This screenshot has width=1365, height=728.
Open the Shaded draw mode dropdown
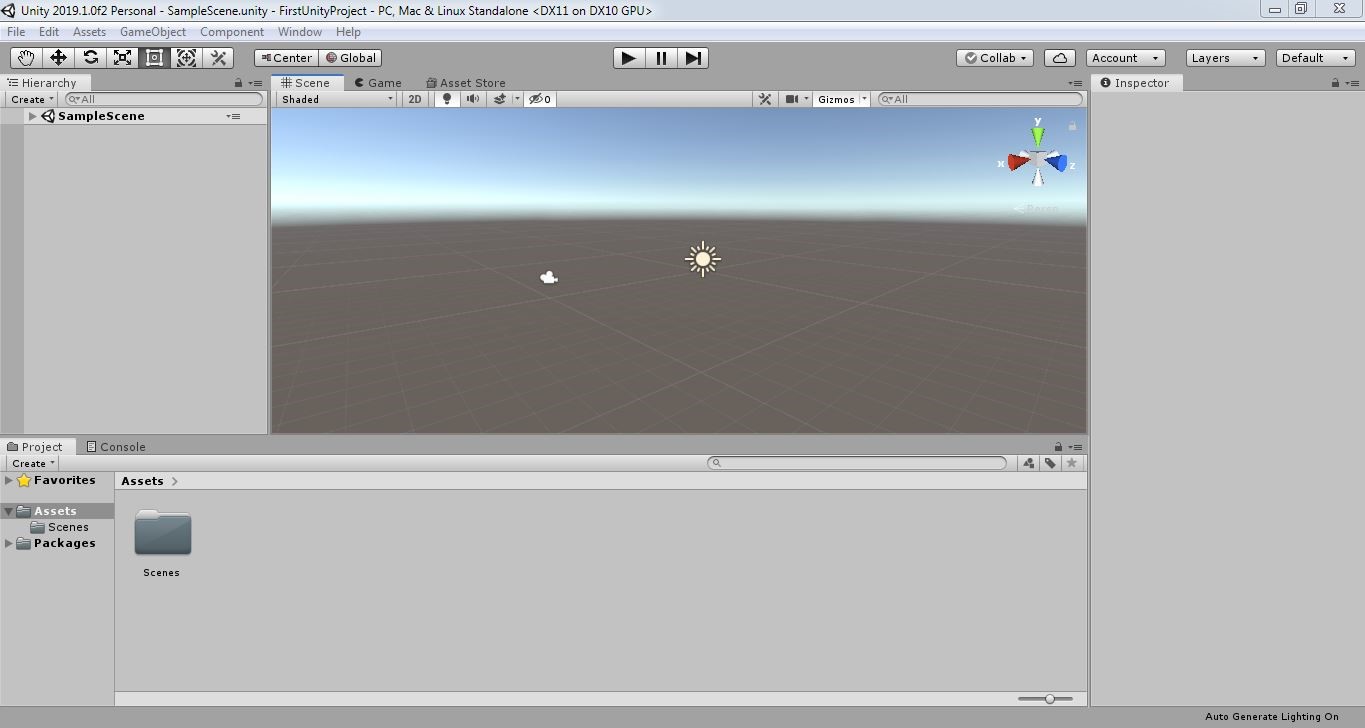pyautogui.click(x=335, y=99)
